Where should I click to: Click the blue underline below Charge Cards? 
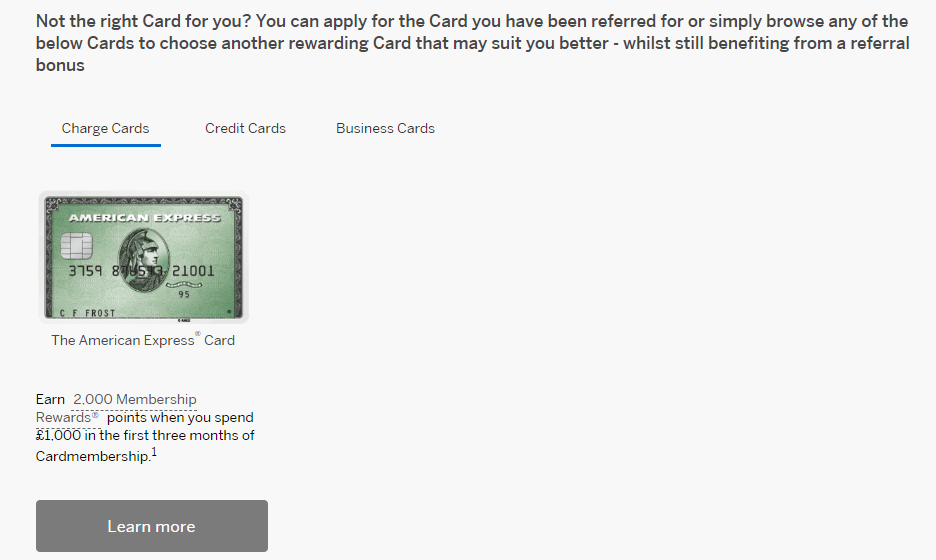[105, 145]
